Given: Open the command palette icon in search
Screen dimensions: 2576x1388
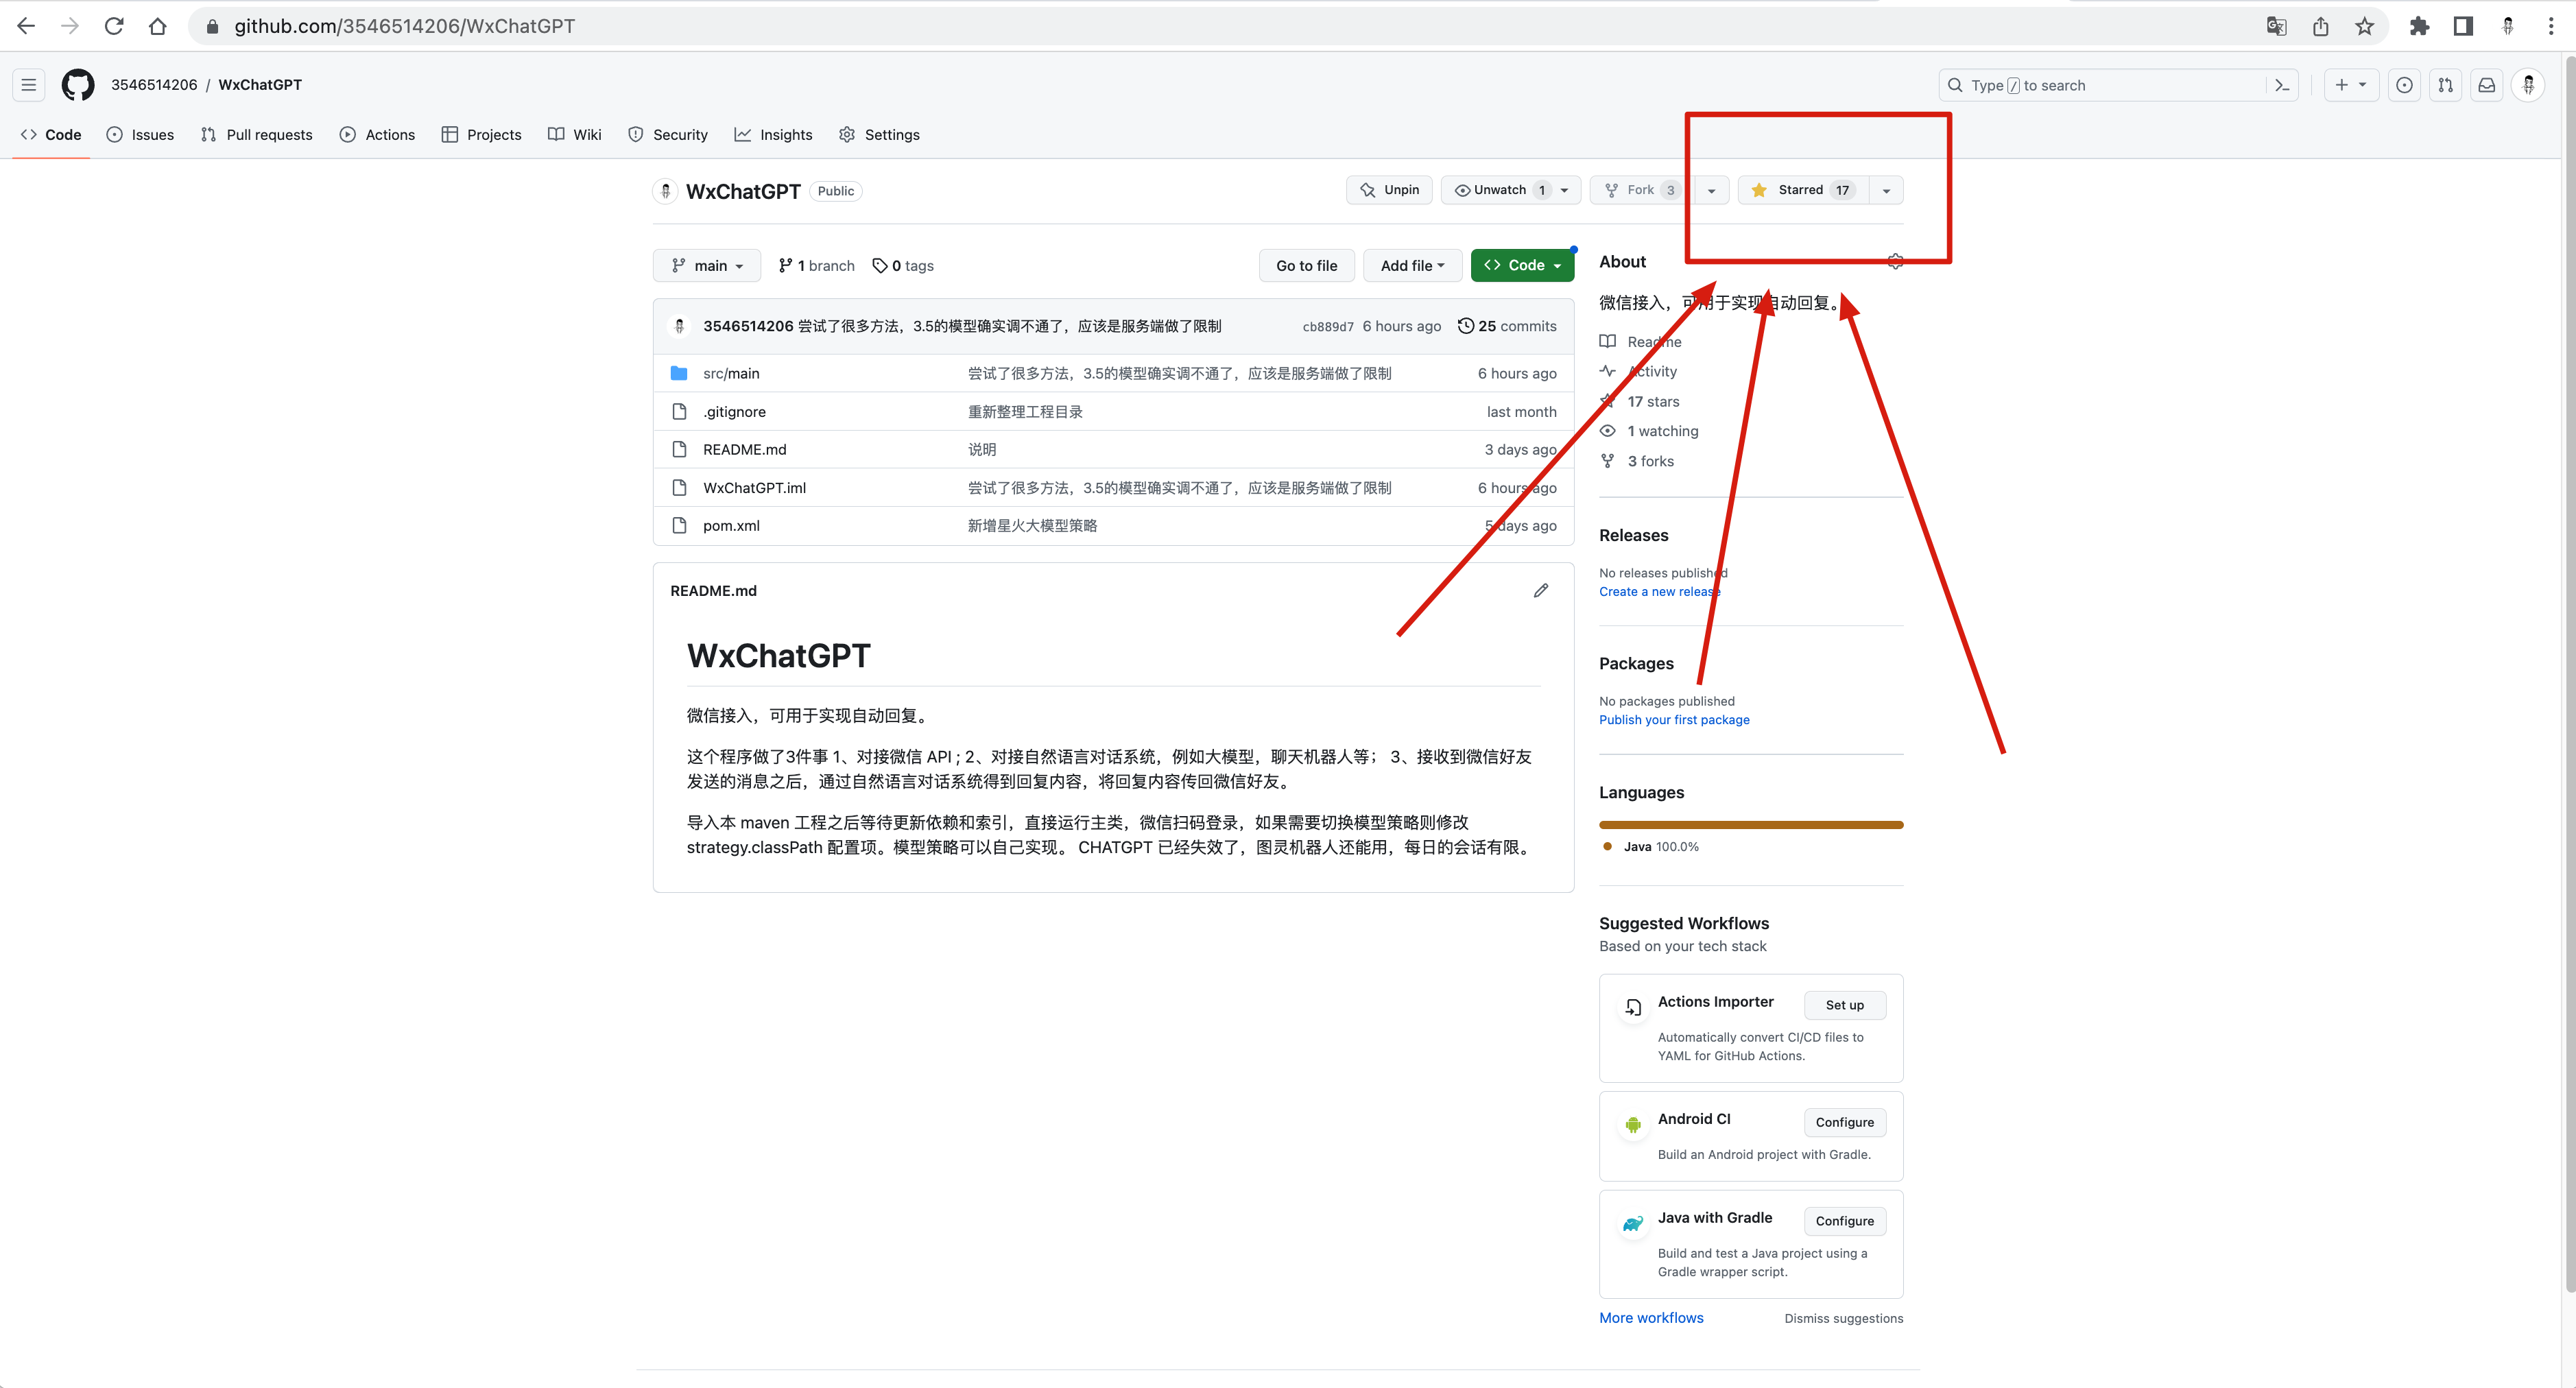Looking at the screenshot, I should coord(2281,85).
